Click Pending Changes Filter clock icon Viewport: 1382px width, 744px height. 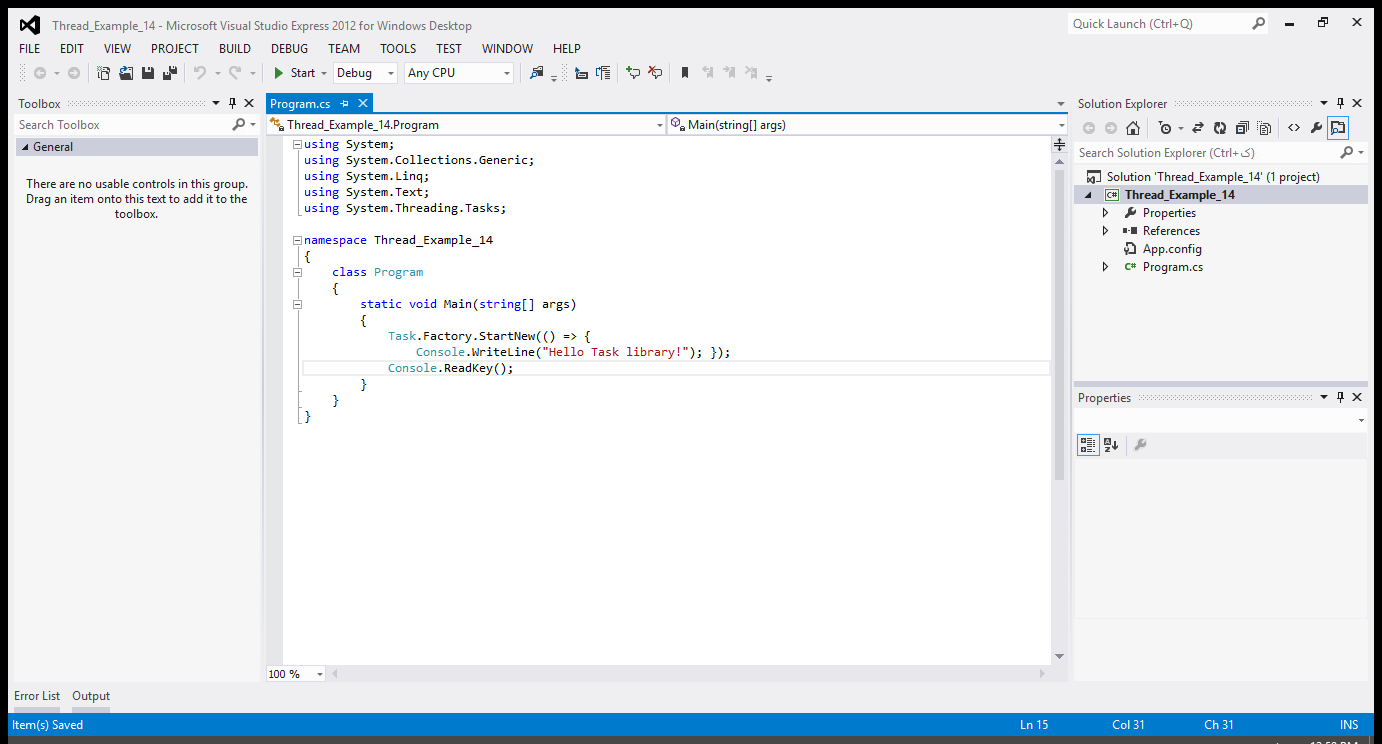tap(1165, 128)
